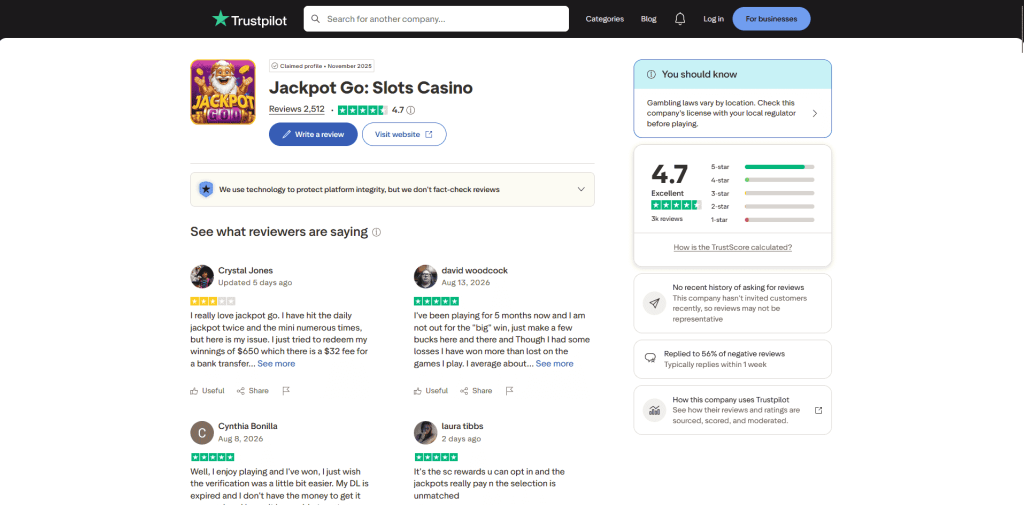
Task: Click Write a review button
Action: [313, 134]
